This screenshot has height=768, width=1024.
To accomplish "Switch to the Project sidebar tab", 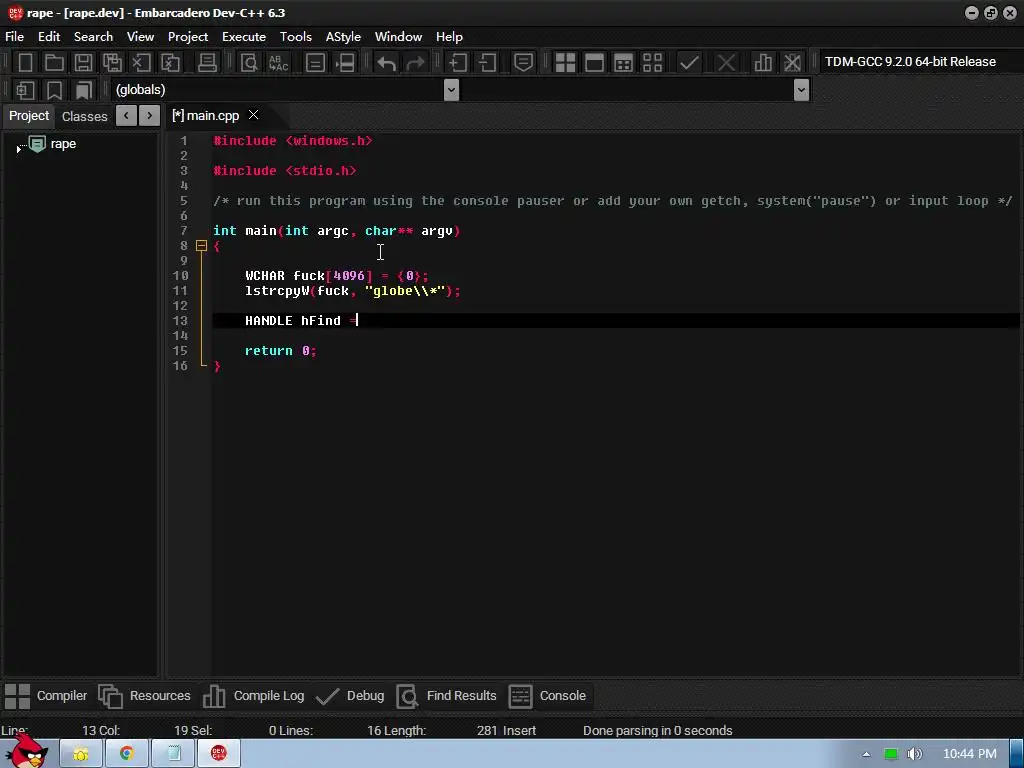I will coord(29,116).
